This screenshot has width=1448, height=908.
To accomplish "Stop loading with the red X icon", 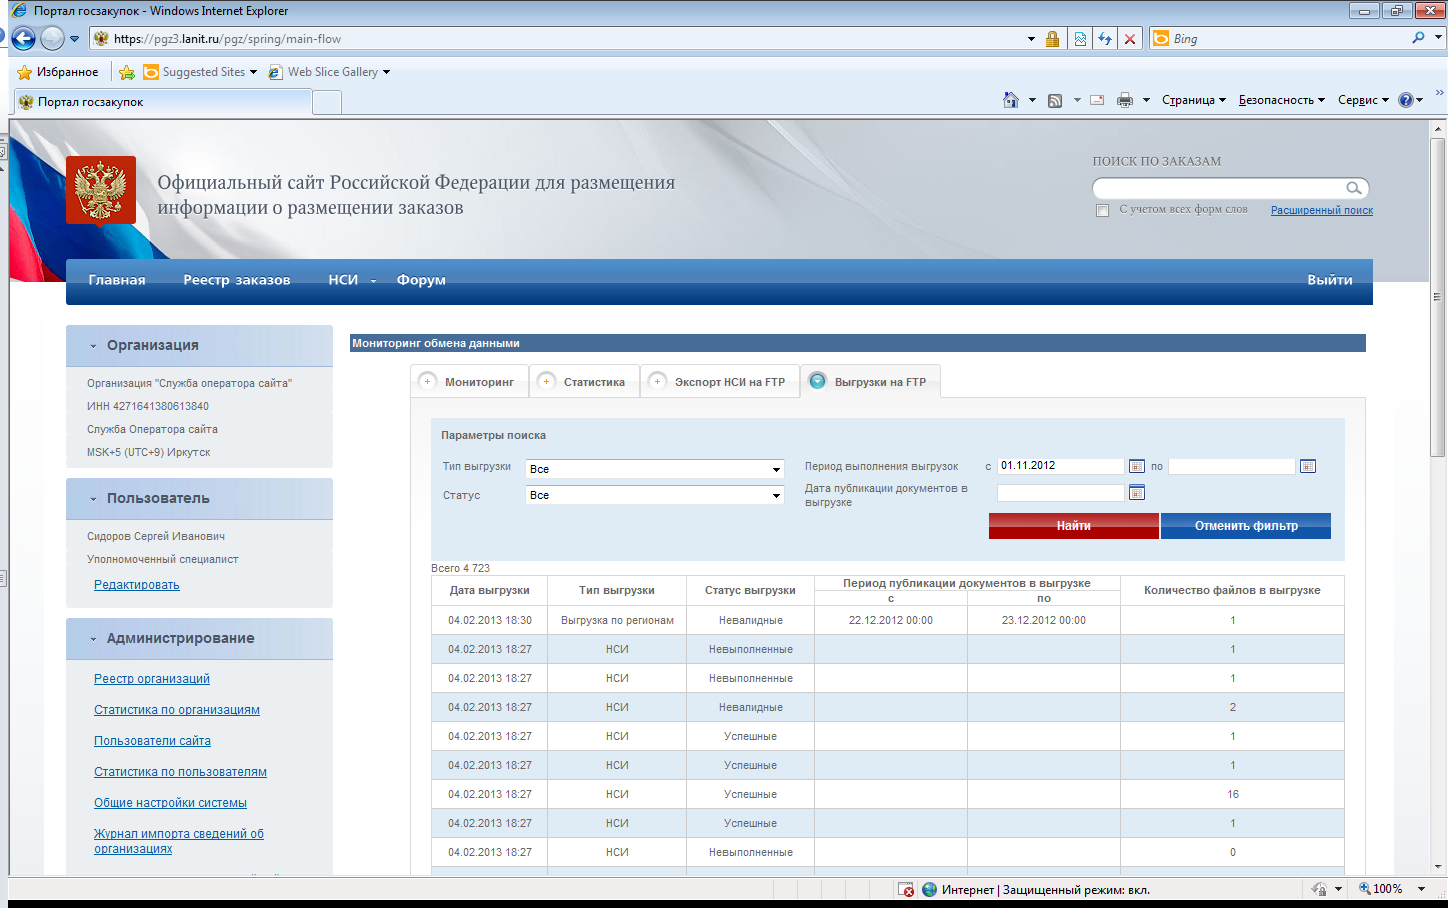I will pyautogui.click(x=1130, y=39).
